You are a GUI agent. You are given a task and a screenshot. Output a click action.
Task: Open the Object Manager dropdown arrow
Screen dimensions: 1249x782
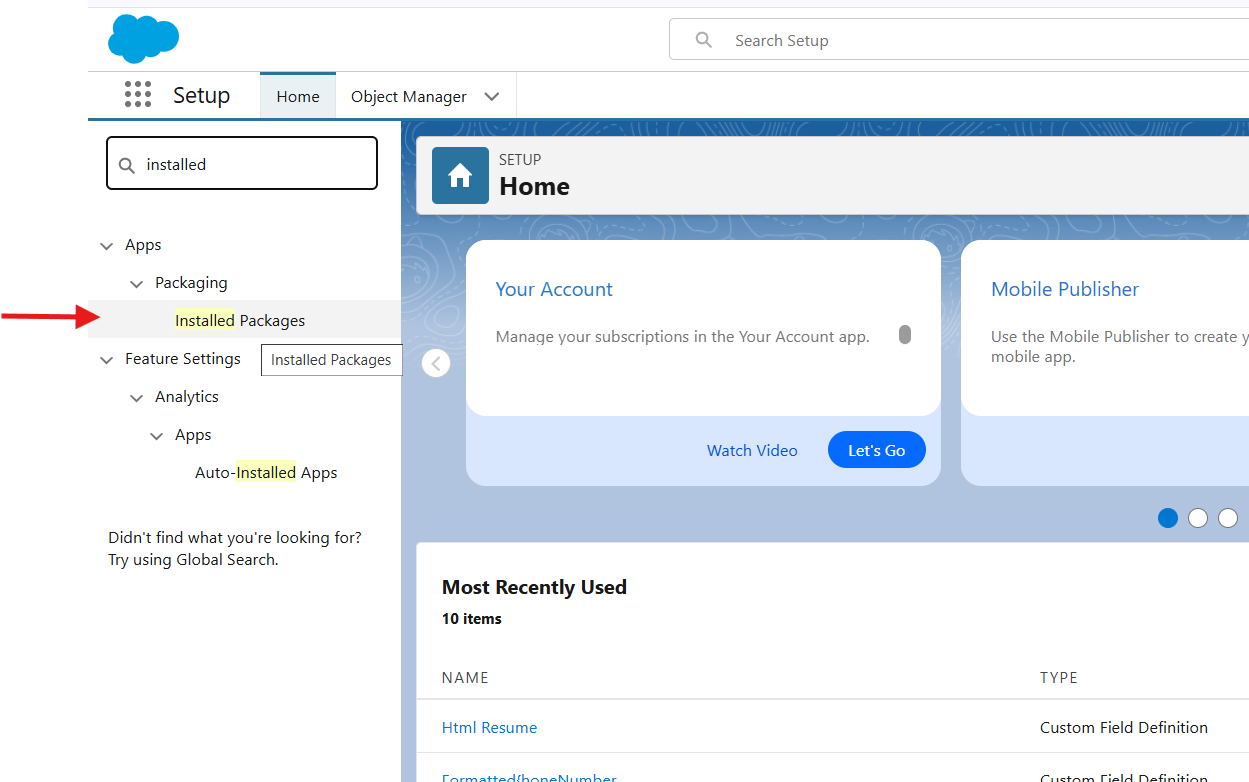pos(491,97)
